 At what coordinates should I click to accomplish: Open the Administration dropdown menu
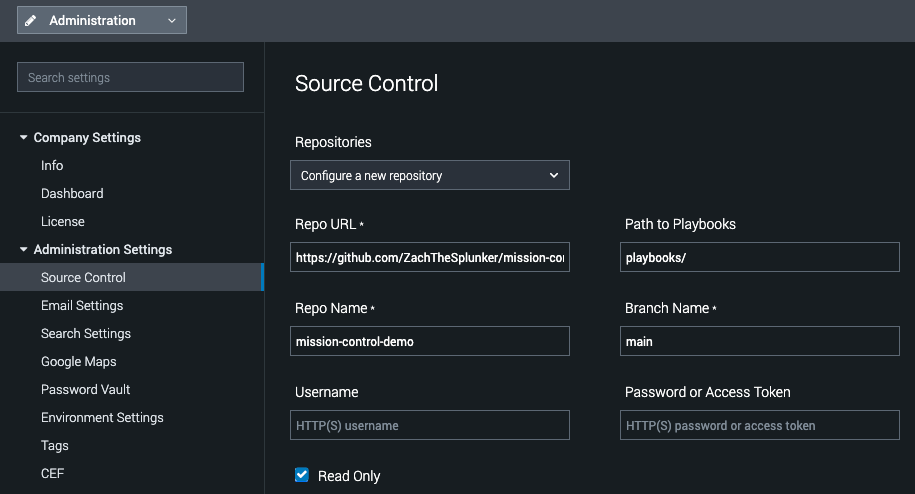tap(102, 20)
